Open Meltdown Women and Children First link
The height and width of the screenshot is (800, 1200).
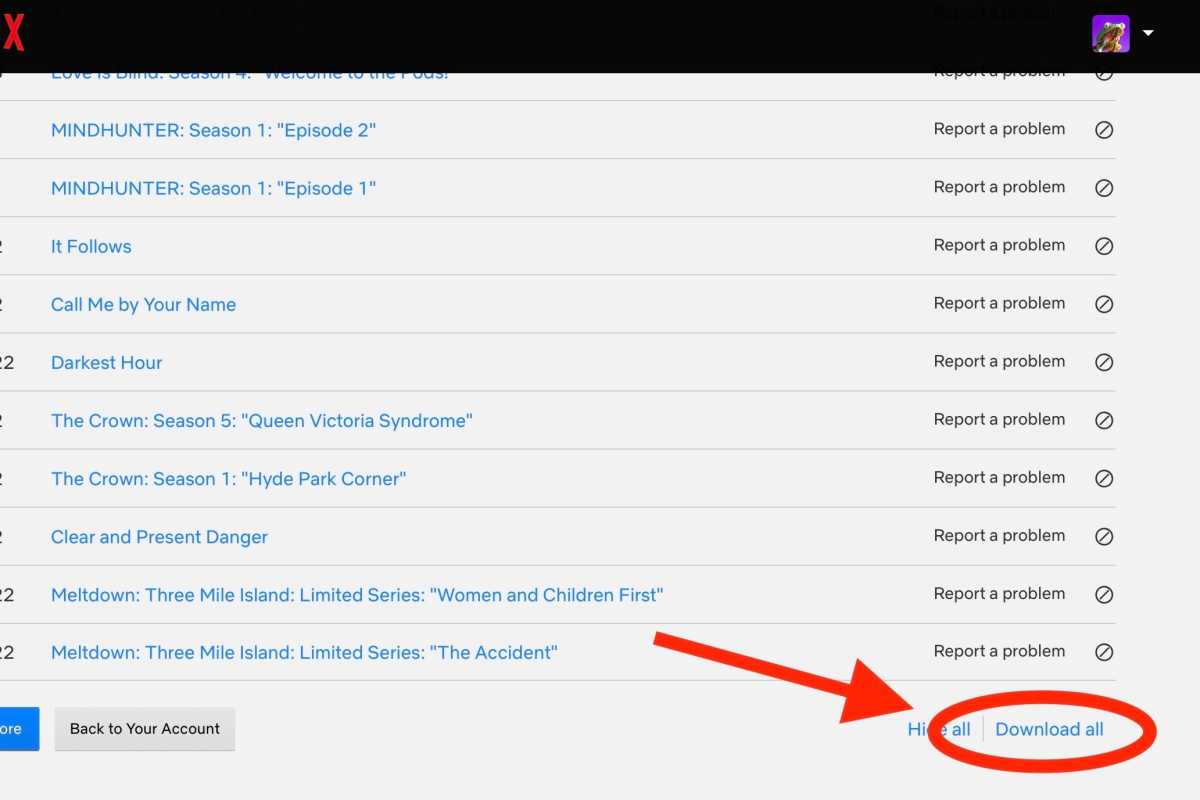(x=357, y=594)
